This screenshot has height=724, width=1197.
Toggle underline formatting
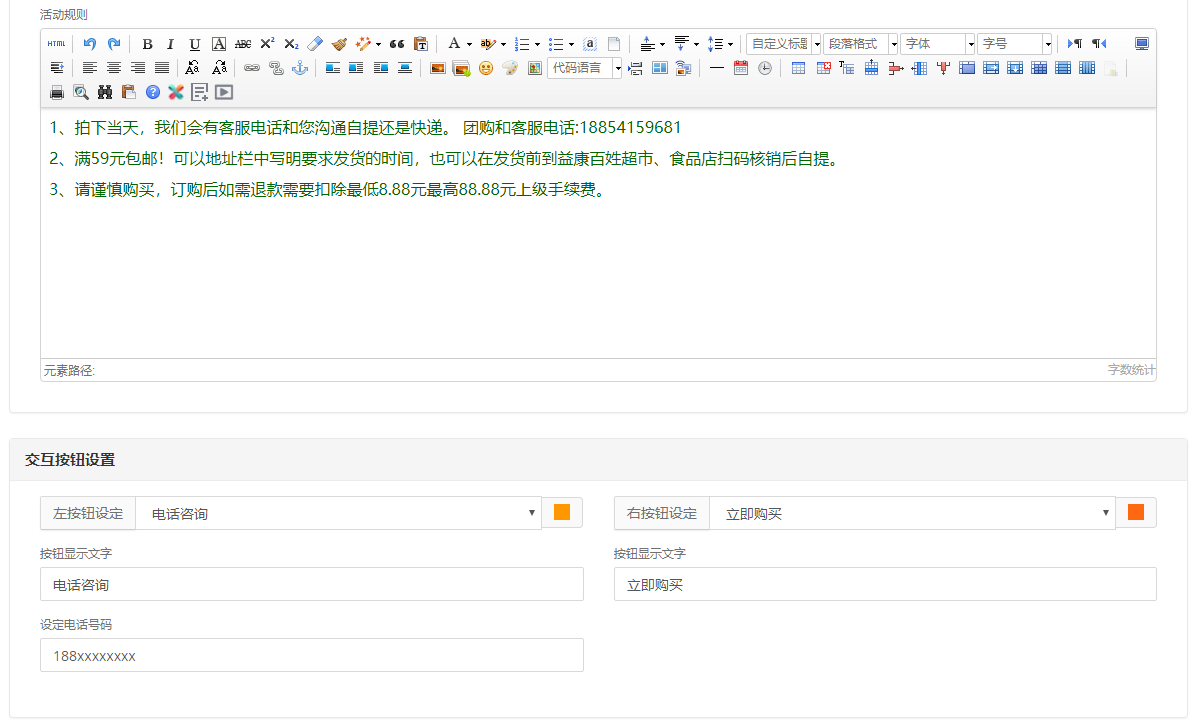point(194,44)
